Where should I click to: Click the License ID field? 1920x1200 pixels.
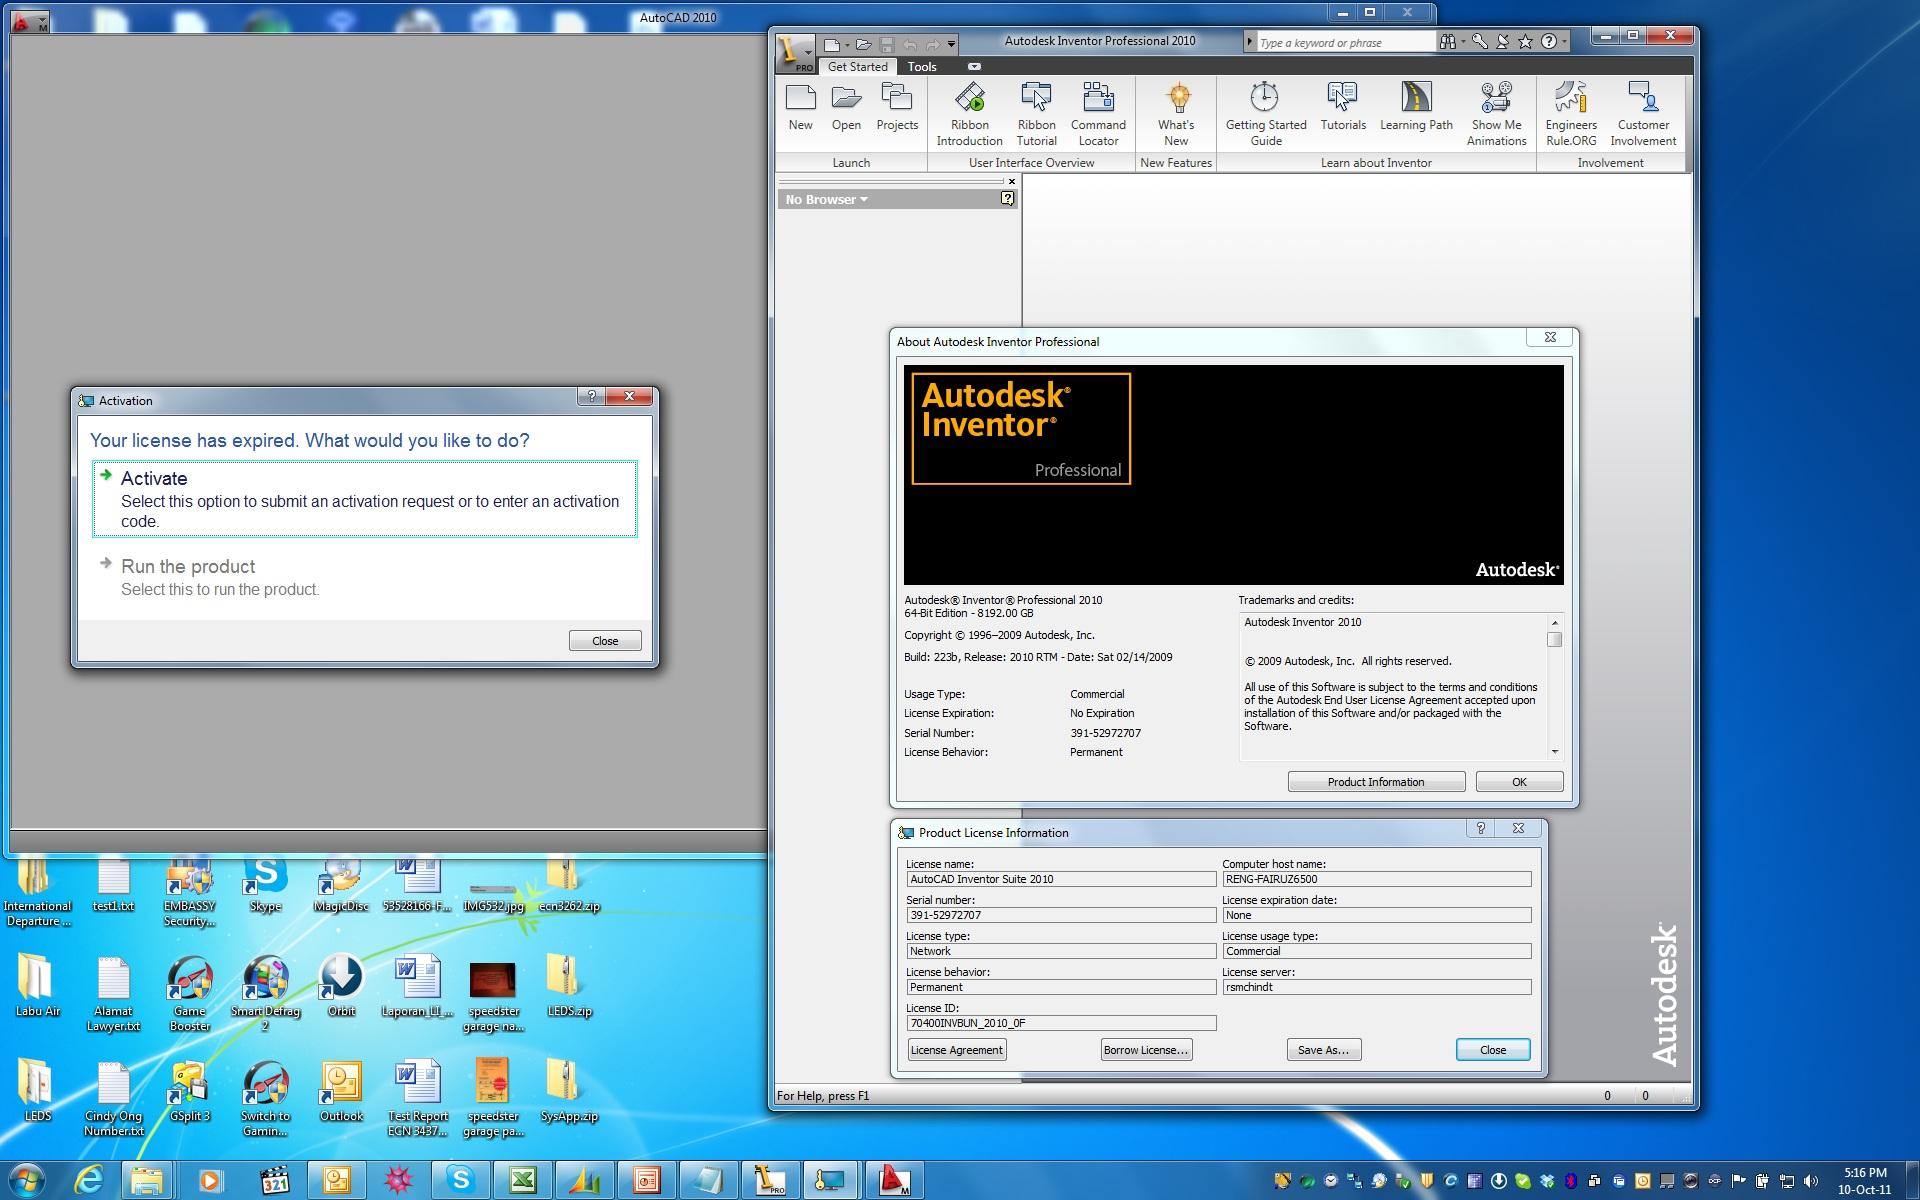[x=1061, y=1023]
